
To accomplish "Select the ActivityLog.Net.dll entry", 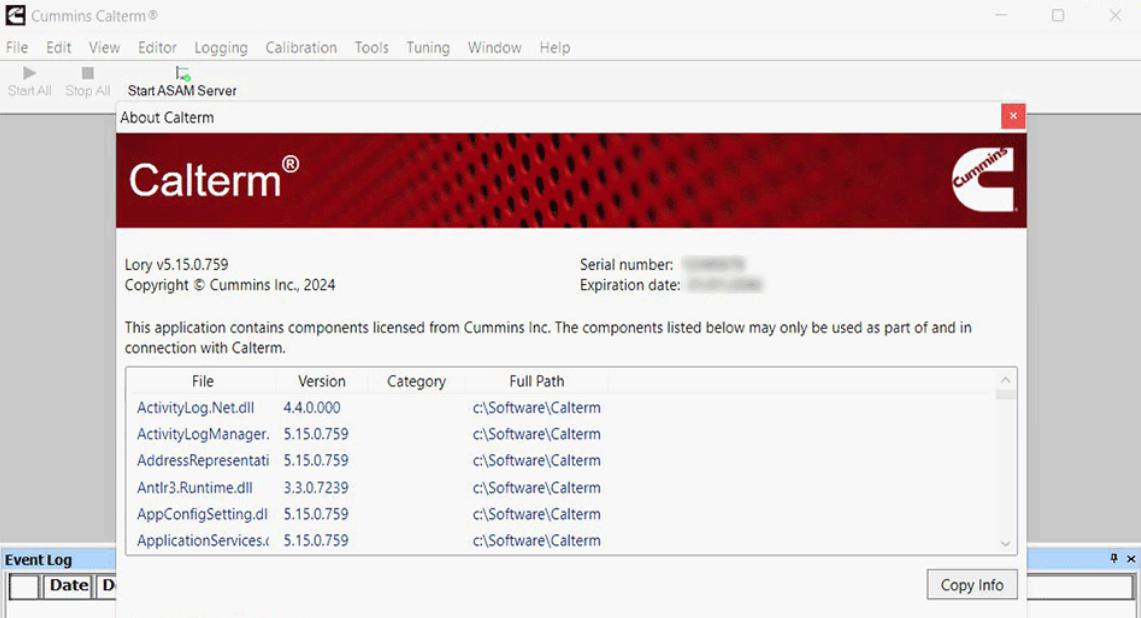I will tap(195, 407).
